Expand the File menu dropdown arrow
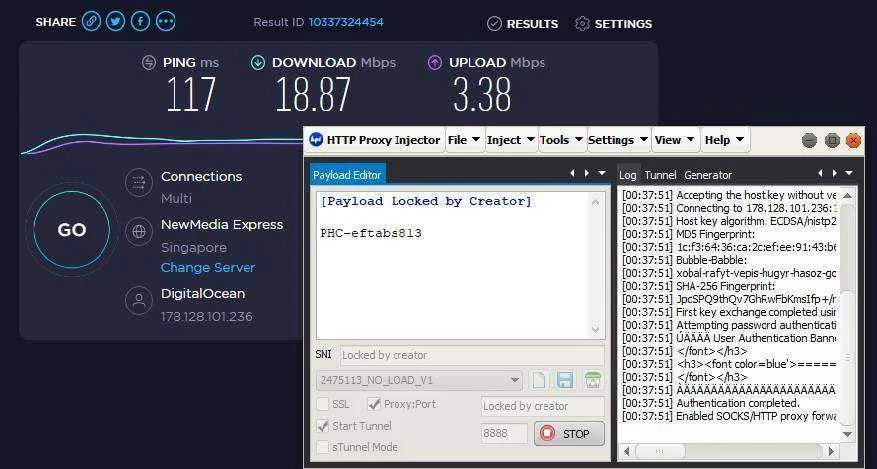Viewport: 877px width, 469px height. (476, 140)
